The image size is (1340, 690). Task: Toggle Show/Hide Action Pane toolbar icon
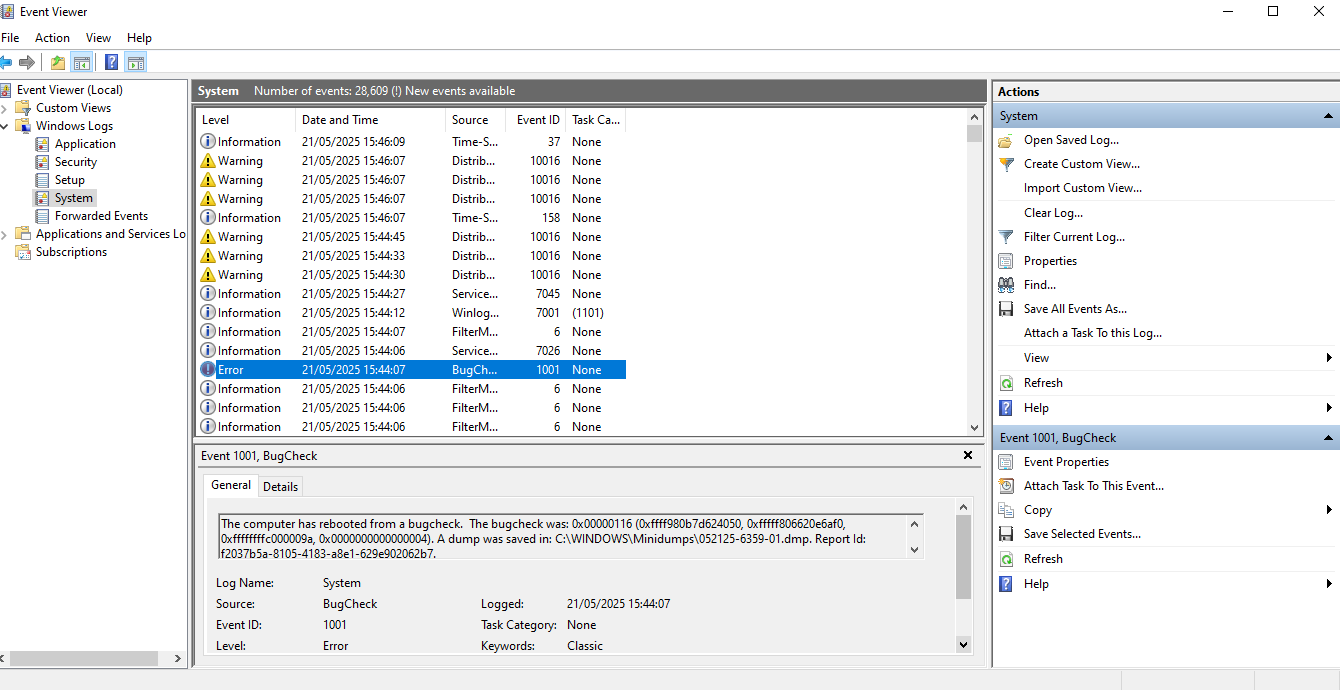[x=136, y=62]
